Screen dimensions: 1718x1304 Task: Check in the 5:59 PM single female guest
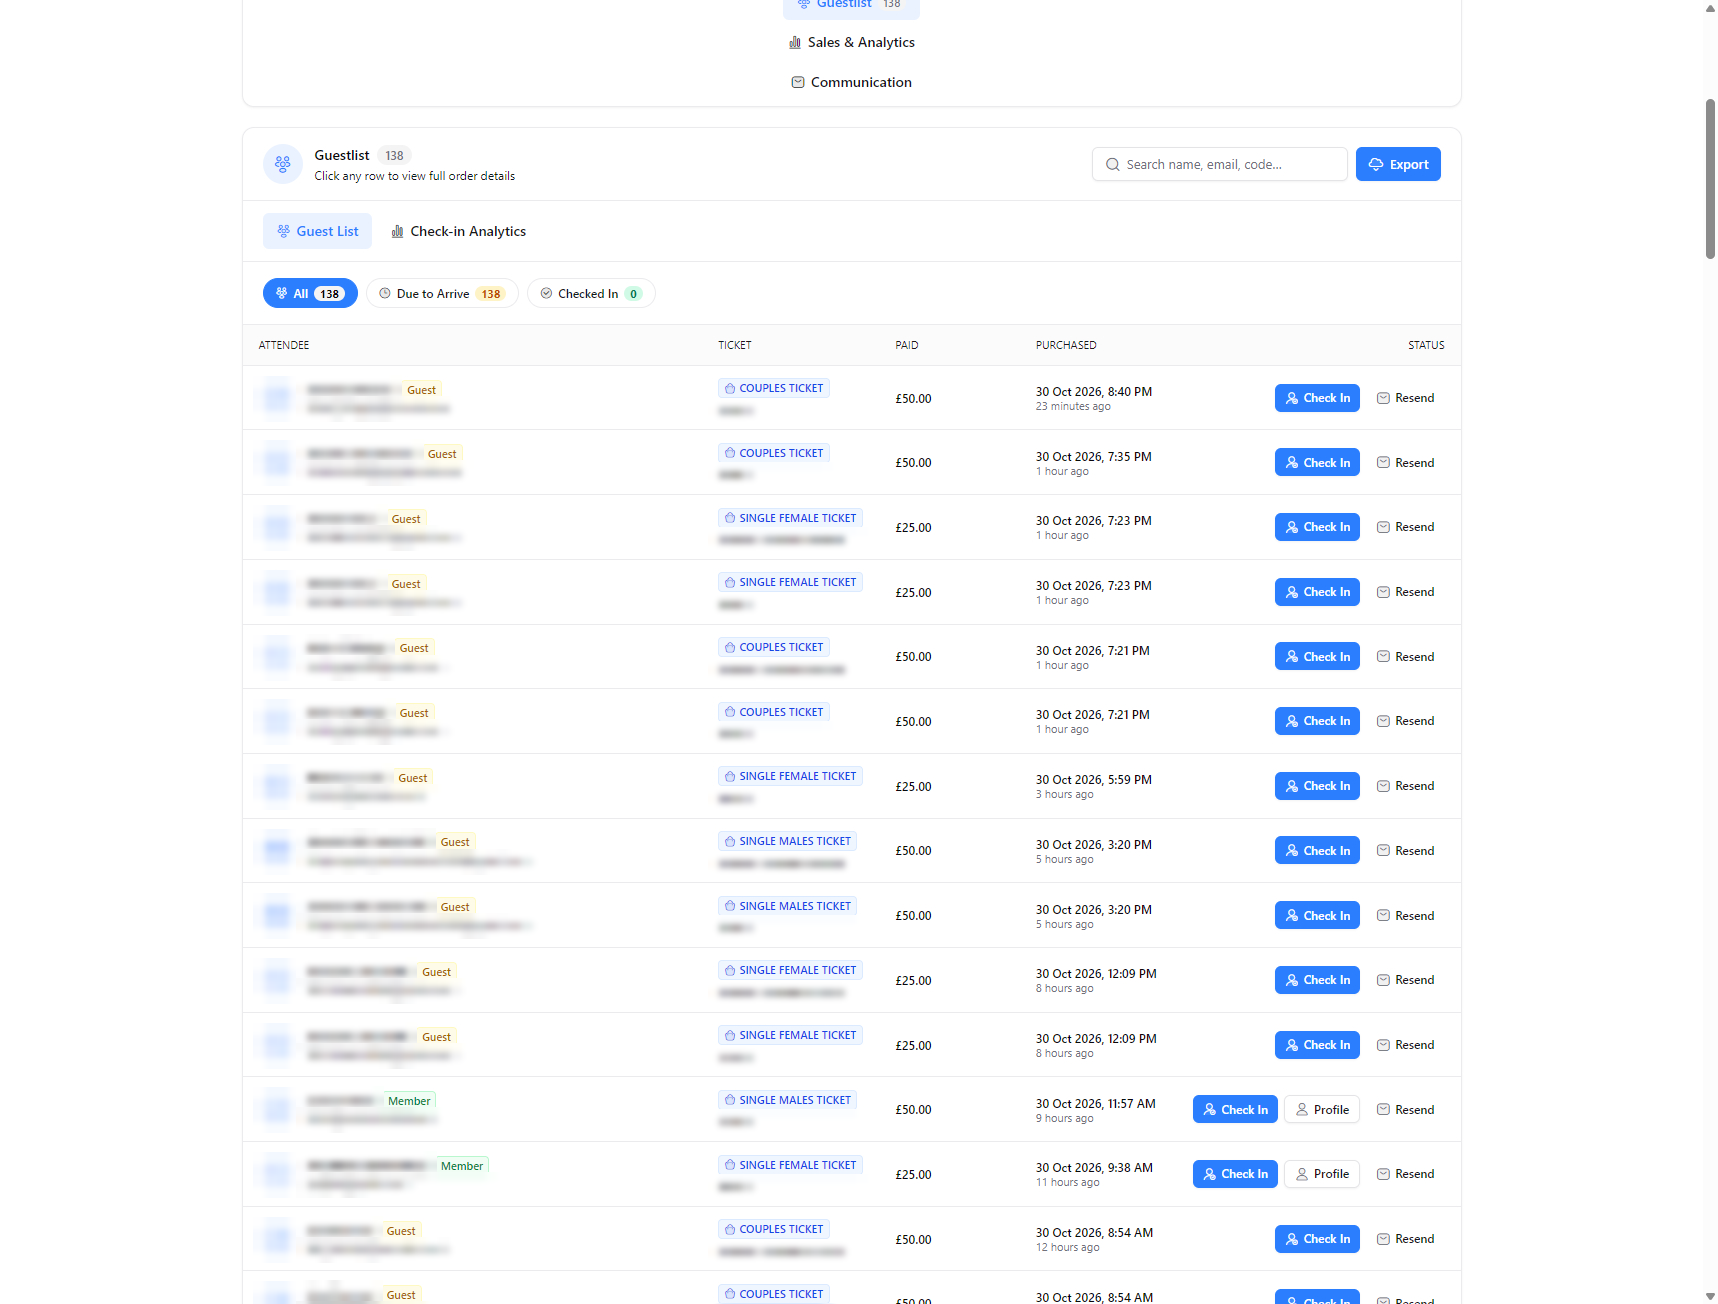click(x=1317, y=786)
